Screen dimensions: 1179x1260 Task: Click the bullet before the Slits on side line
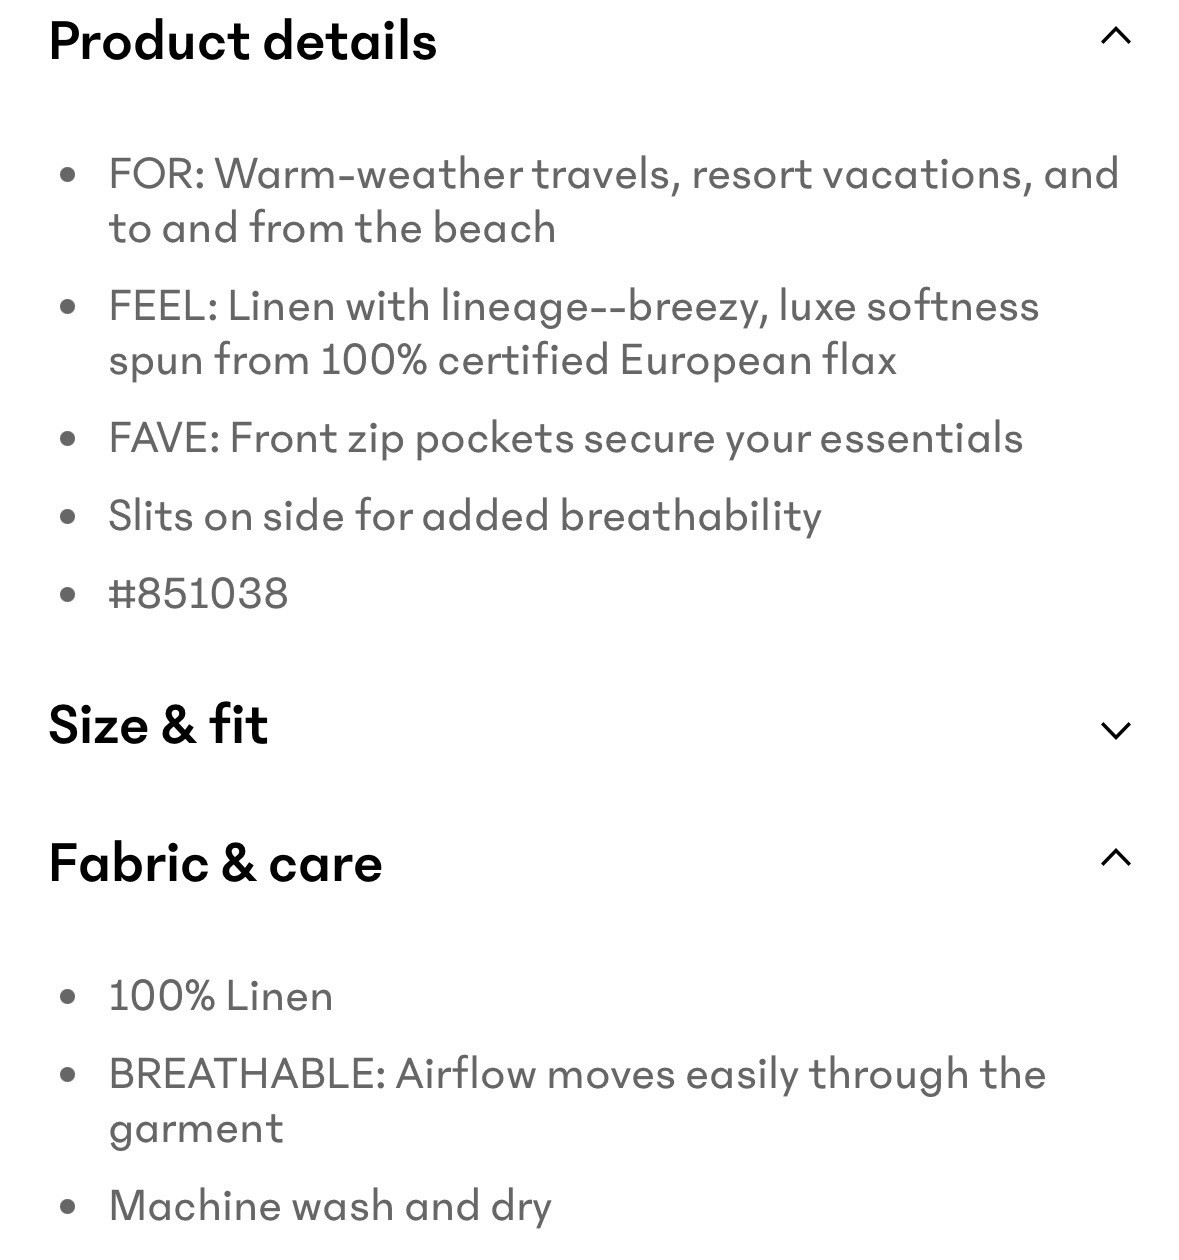pyautogui.click(x=68, y=517)
